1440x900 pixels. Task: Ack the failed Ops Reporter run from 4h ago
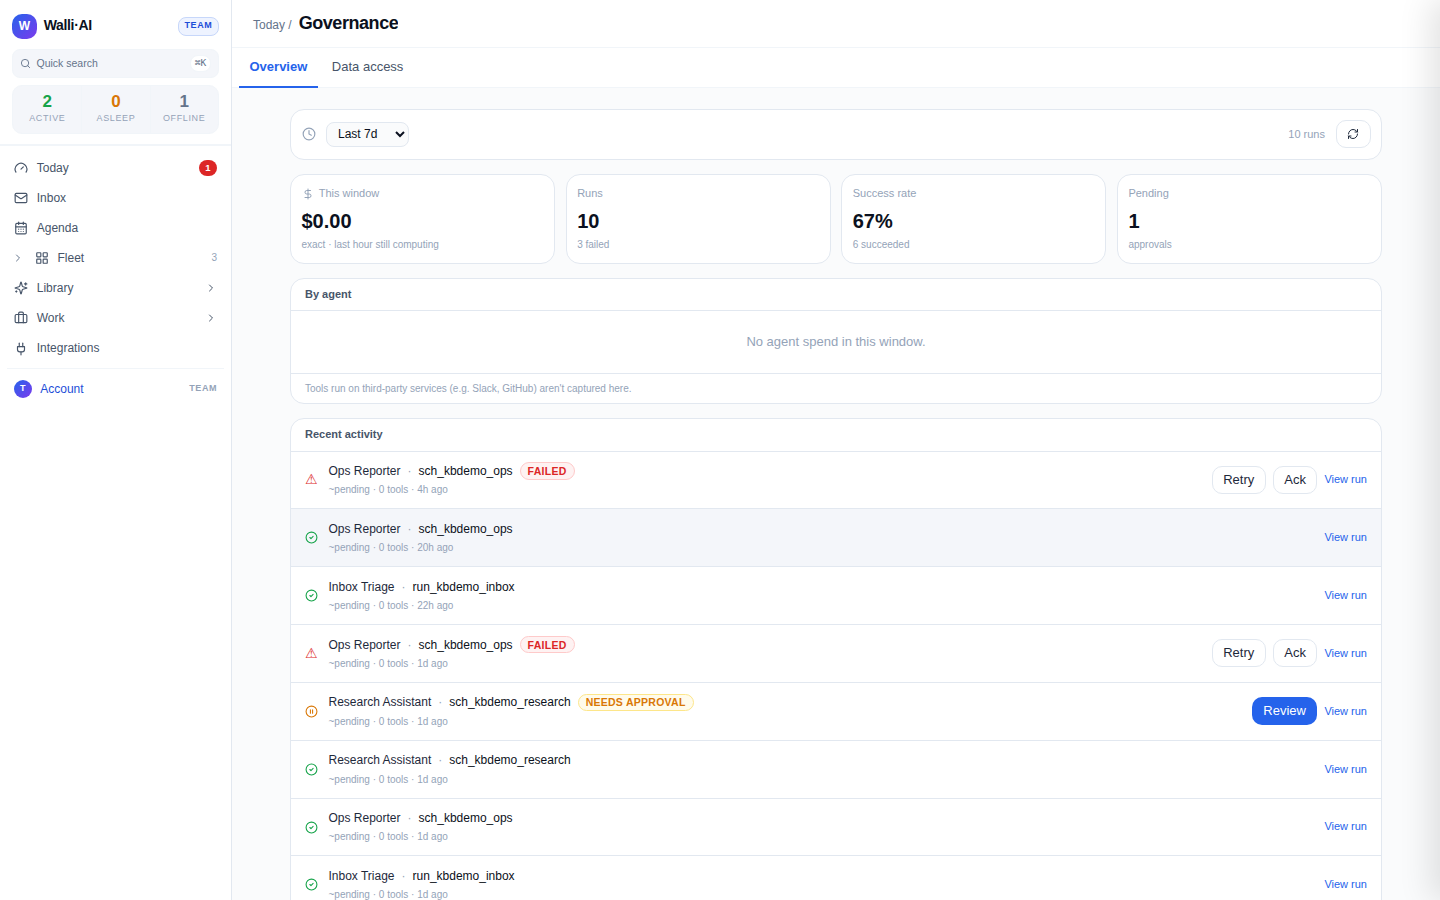1295,480
